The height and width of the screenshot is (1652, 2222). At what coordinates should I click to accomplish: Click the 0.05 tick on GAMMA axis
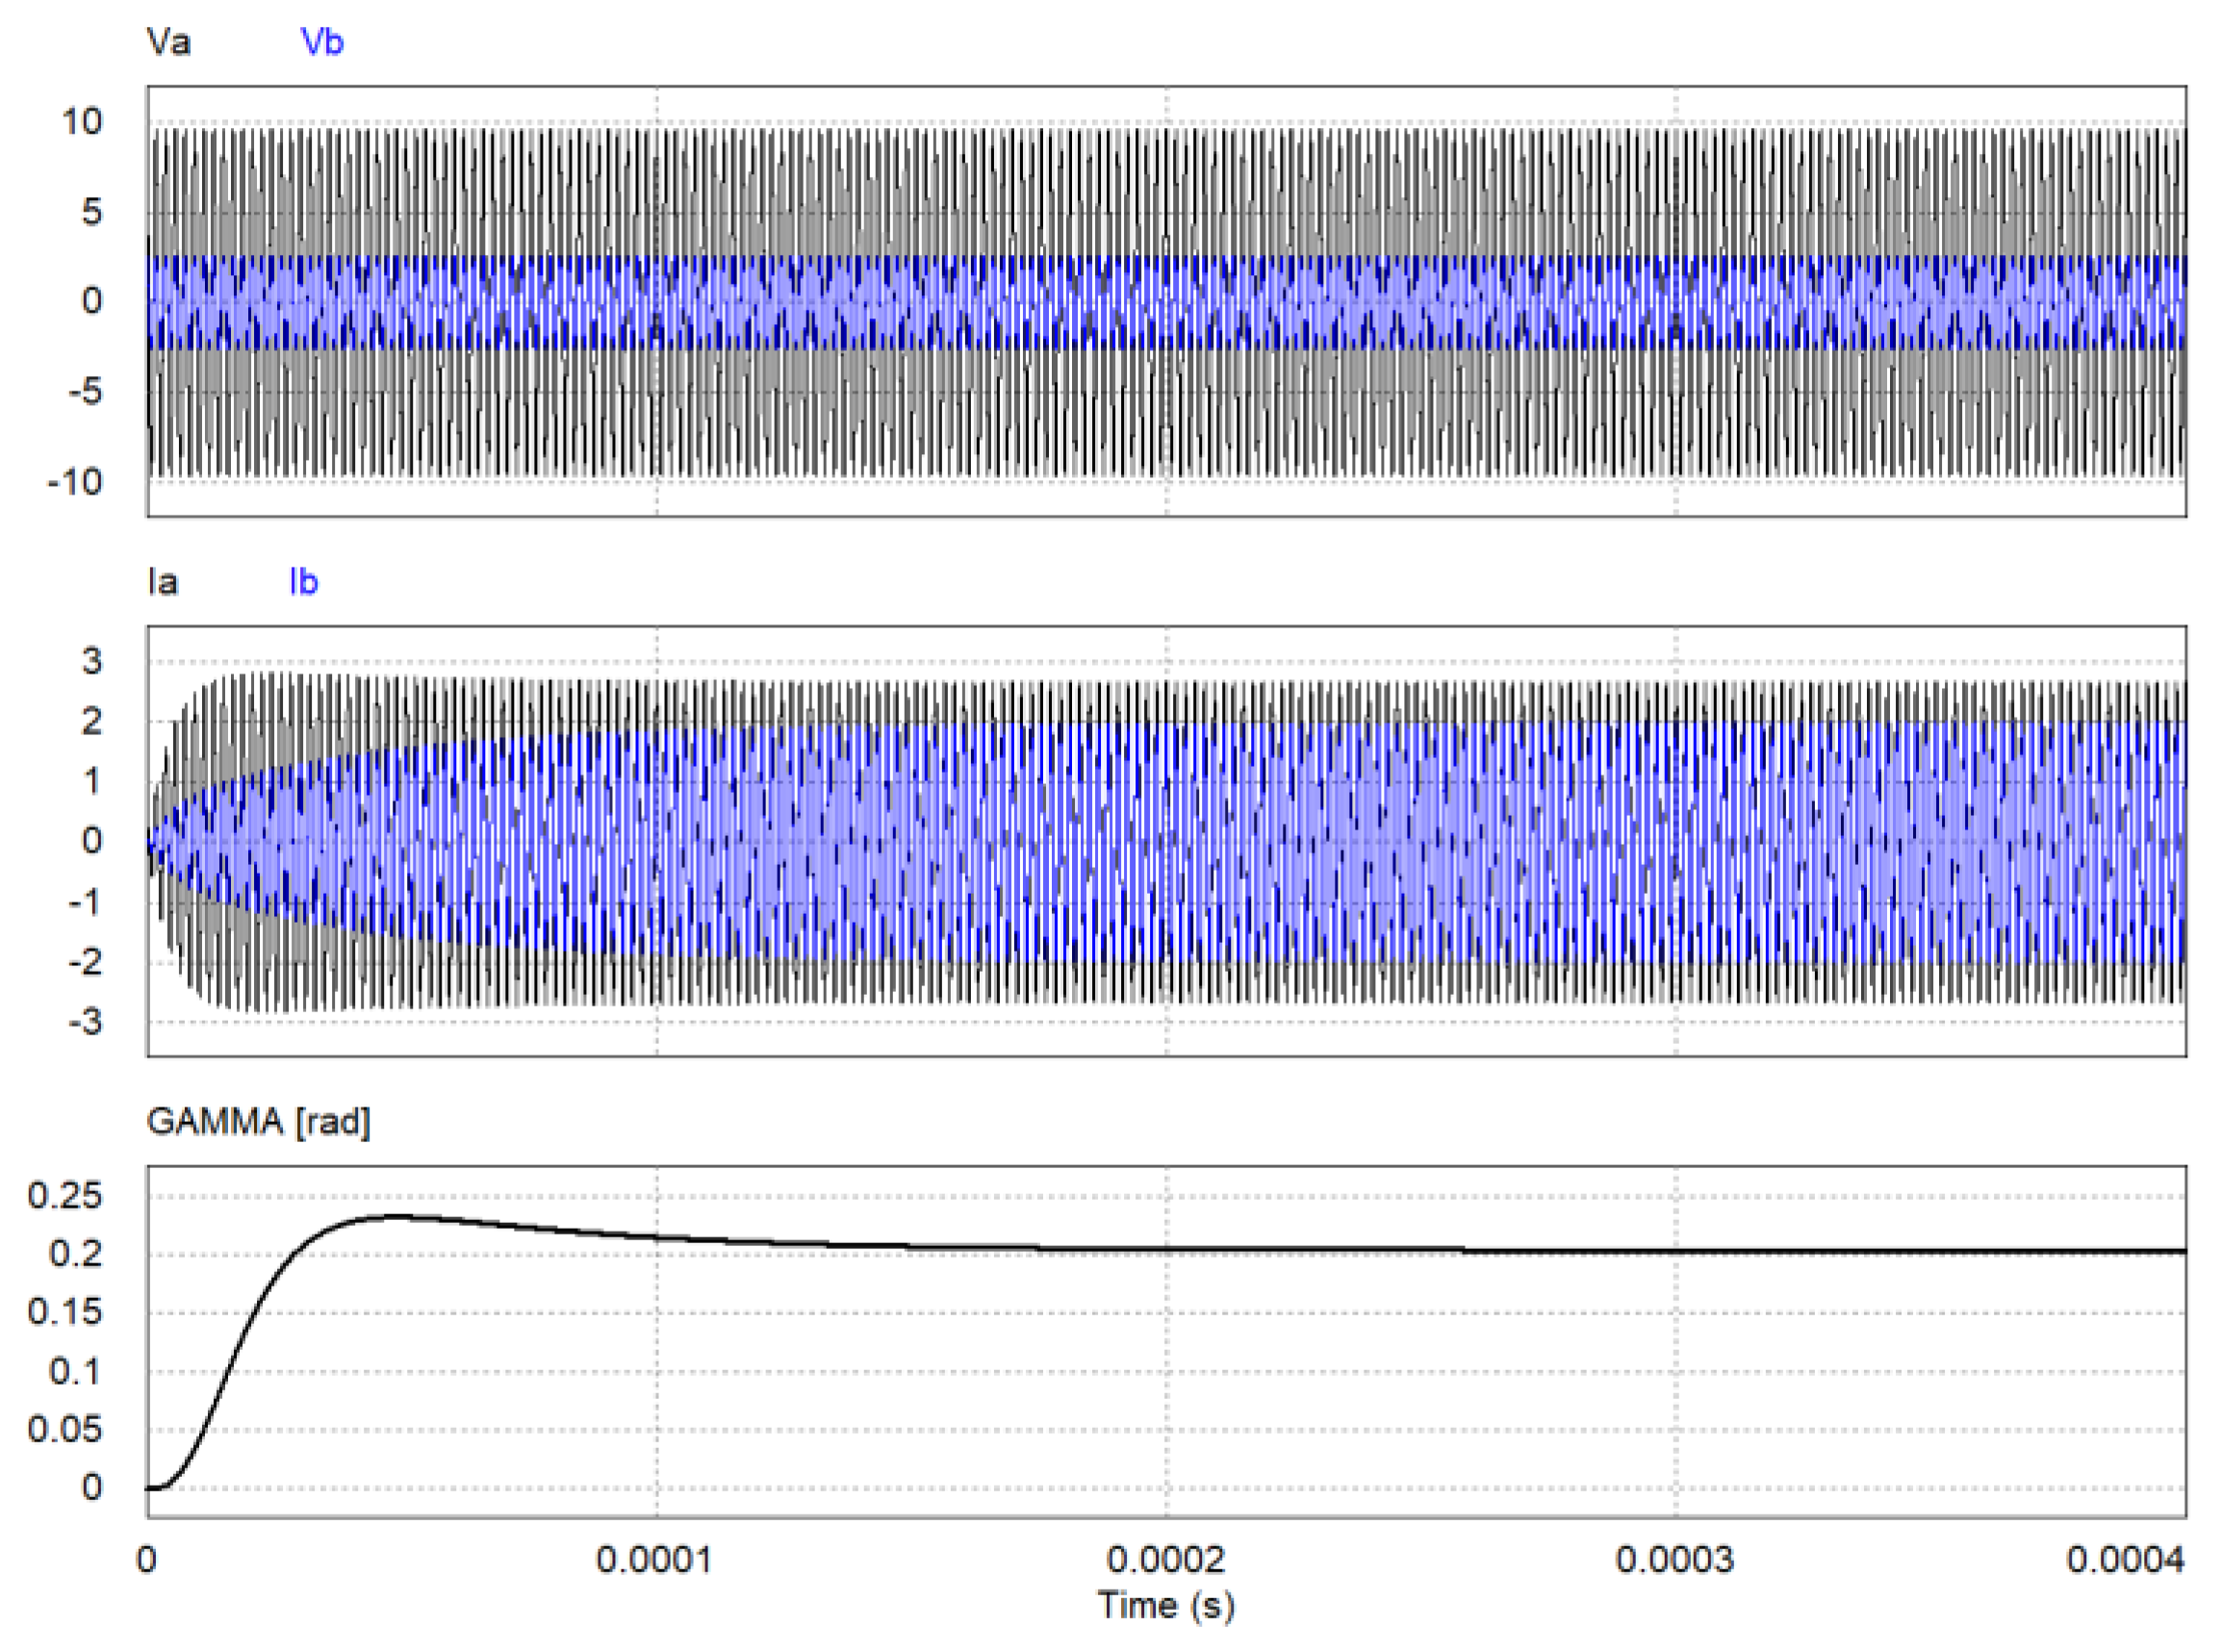(x=65, y=1429)
